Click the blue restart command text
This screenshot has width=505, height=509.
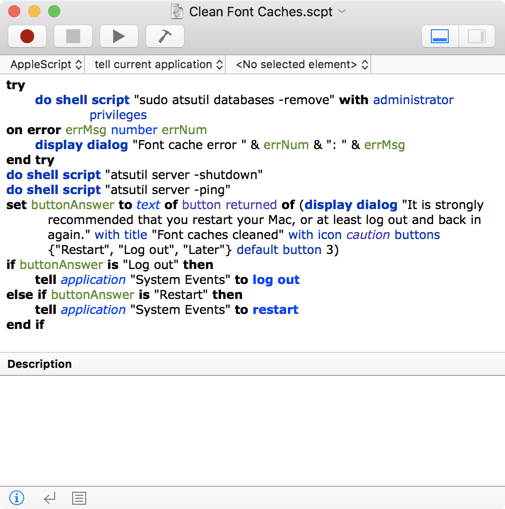pyautogui.click(x=275, y=310)
